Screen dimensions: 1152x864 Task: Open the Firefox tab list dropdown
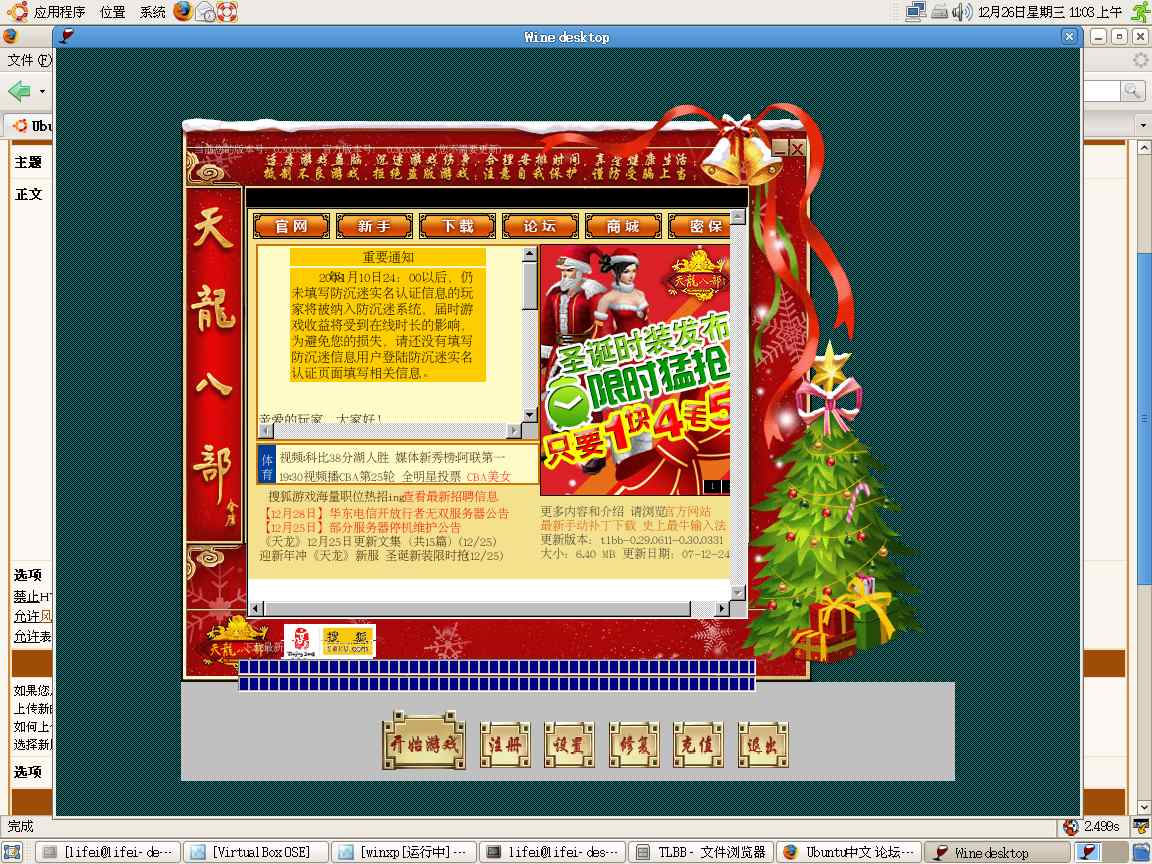coord(1142,126)
